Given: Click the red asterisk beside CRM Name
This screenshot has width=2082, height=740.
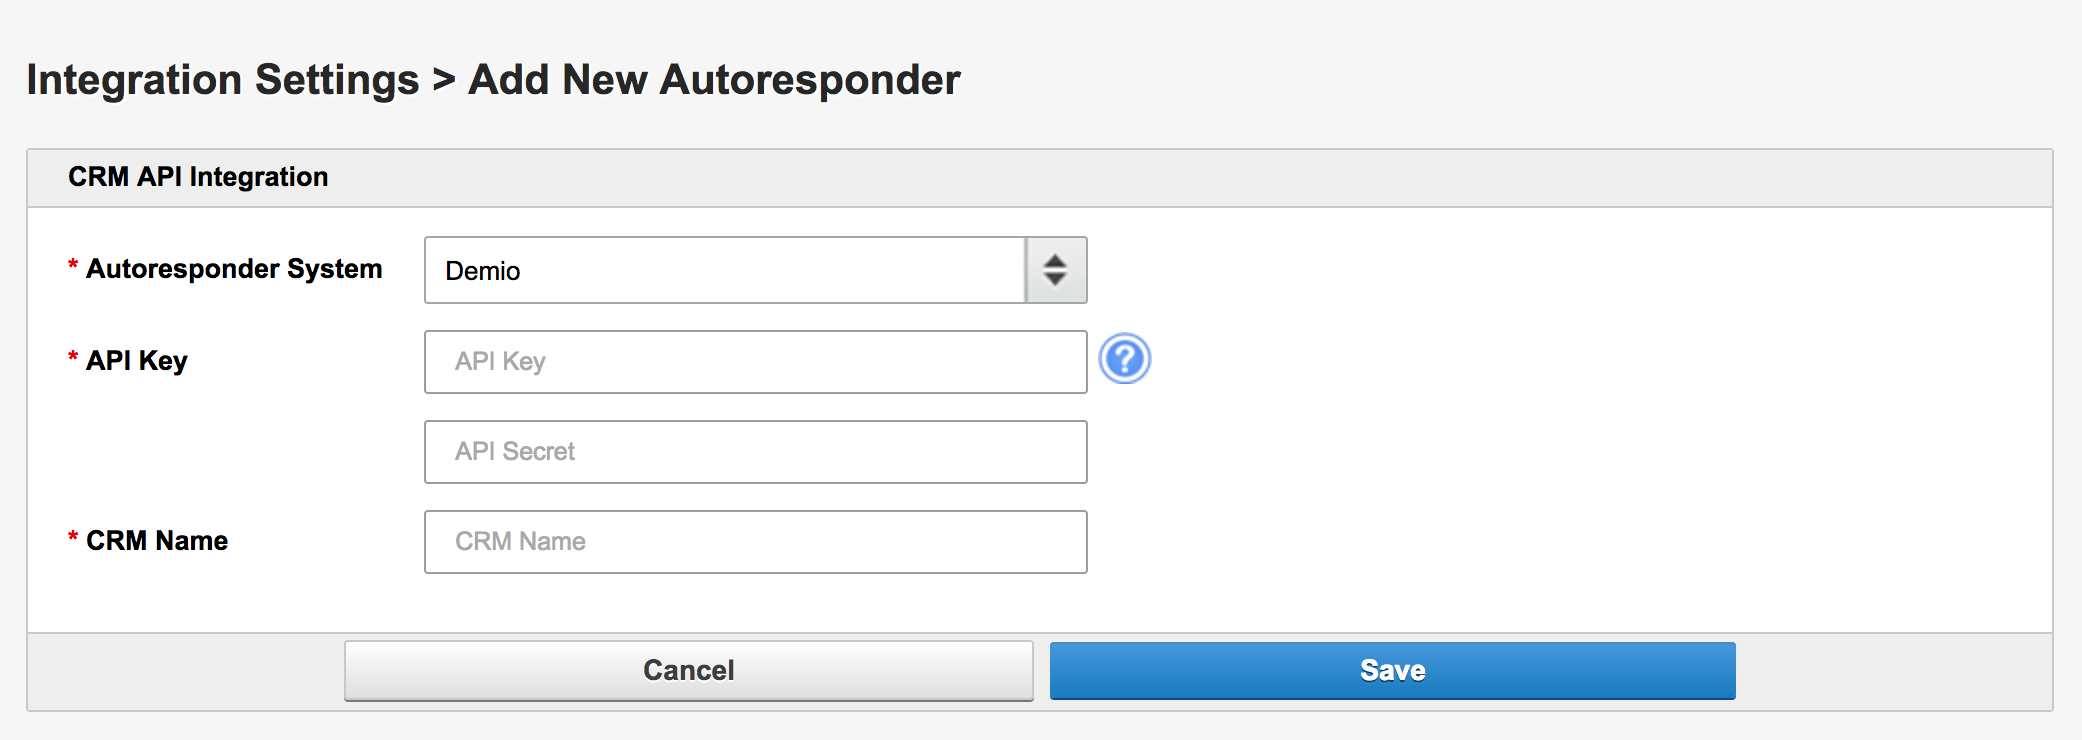Looking at the screenshot, I should click(73, 537).
